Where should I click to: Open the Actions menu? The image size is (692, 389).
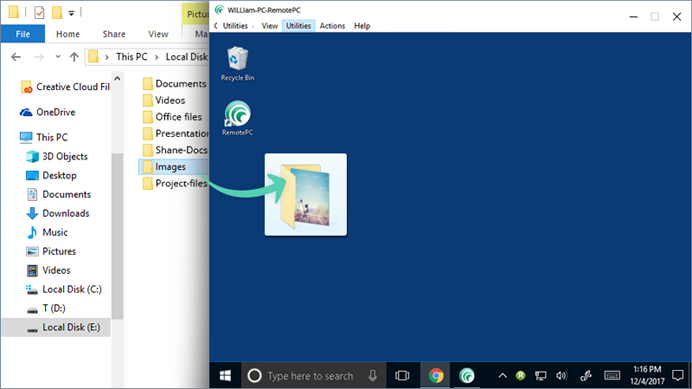pyautogui.click(x=332, y=26)
